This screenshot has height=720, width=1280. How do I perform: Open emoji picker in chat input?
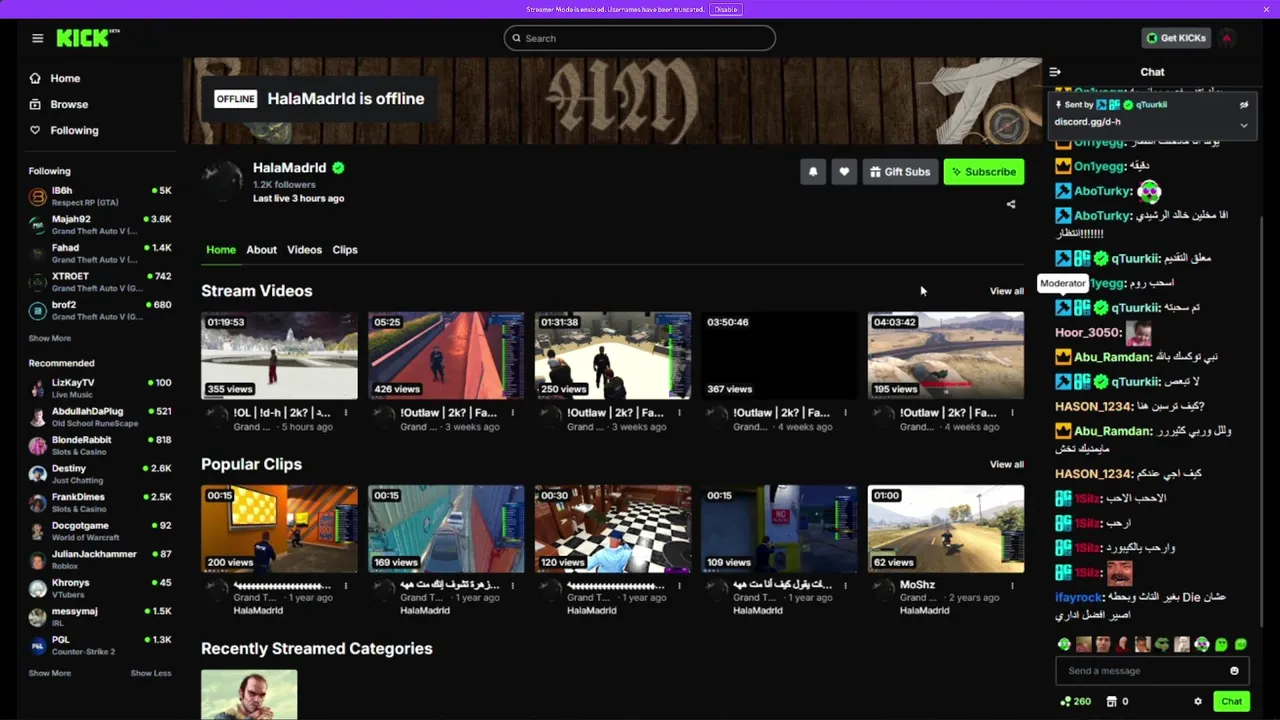coord(1234,671)
